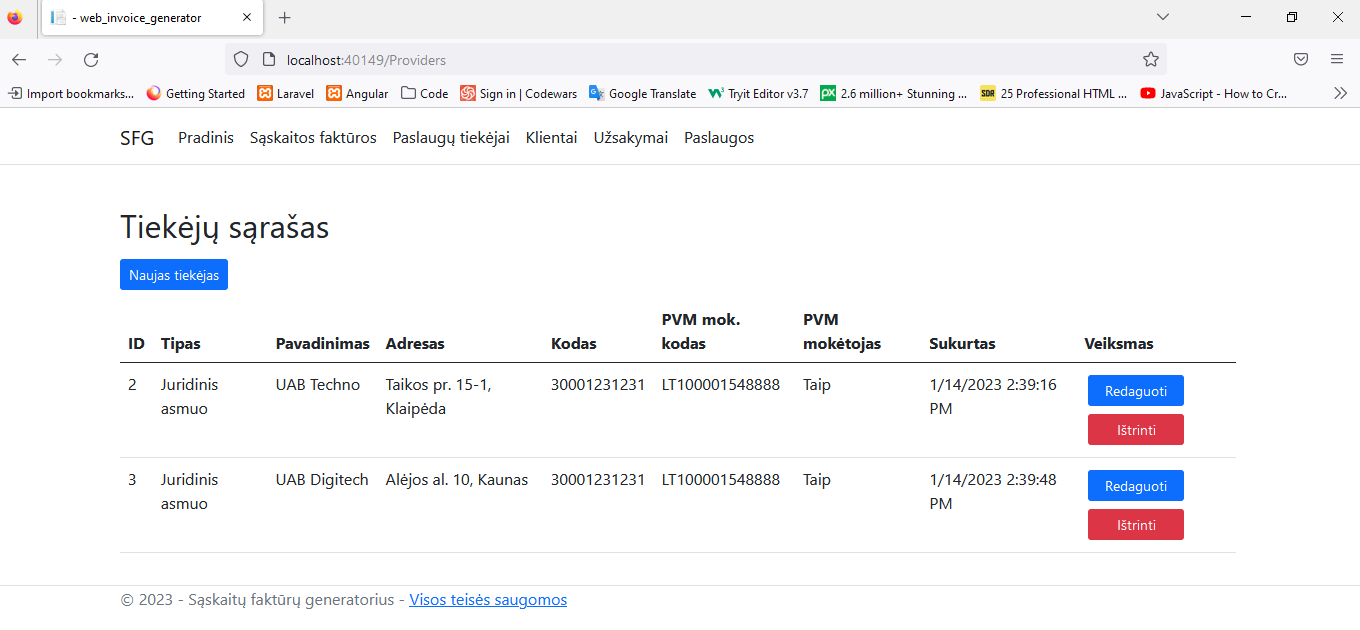Open the shield tracking protection panel
This screenshot has width=1360, height=630.
[240, 59]
